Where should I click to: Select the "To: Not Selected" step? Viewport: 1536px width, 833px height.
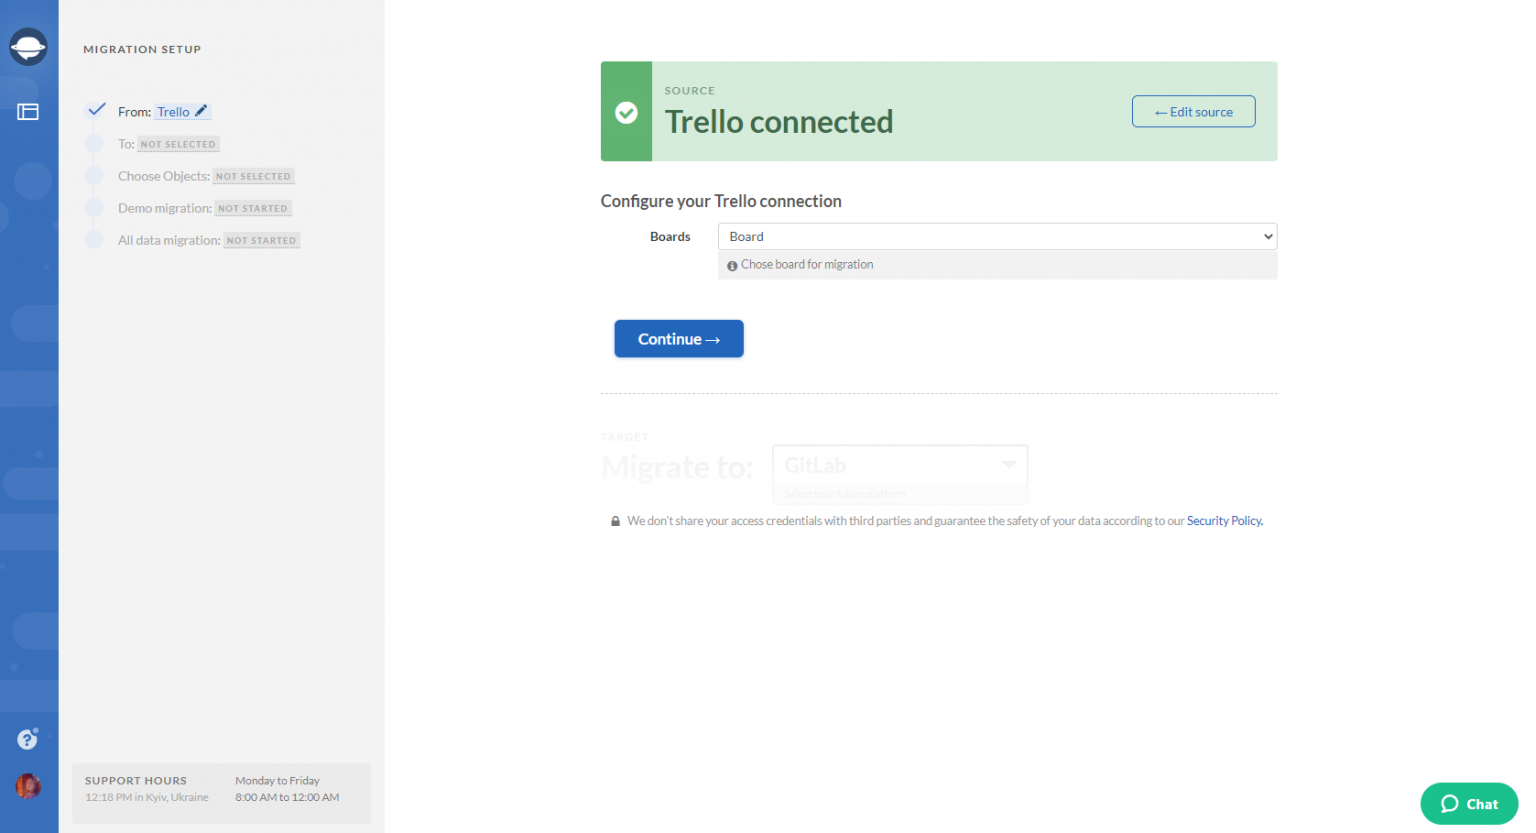tap(168, 144)
